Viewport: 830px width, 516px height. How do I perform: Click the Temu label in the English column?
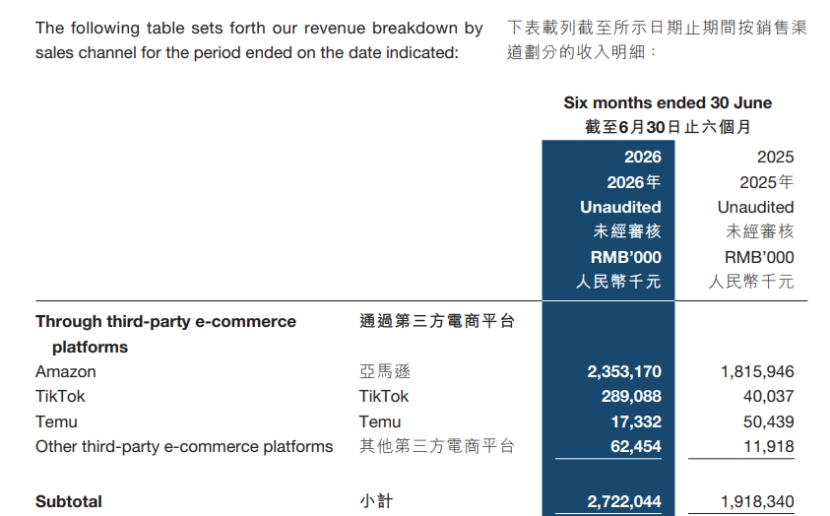[57, 422]
